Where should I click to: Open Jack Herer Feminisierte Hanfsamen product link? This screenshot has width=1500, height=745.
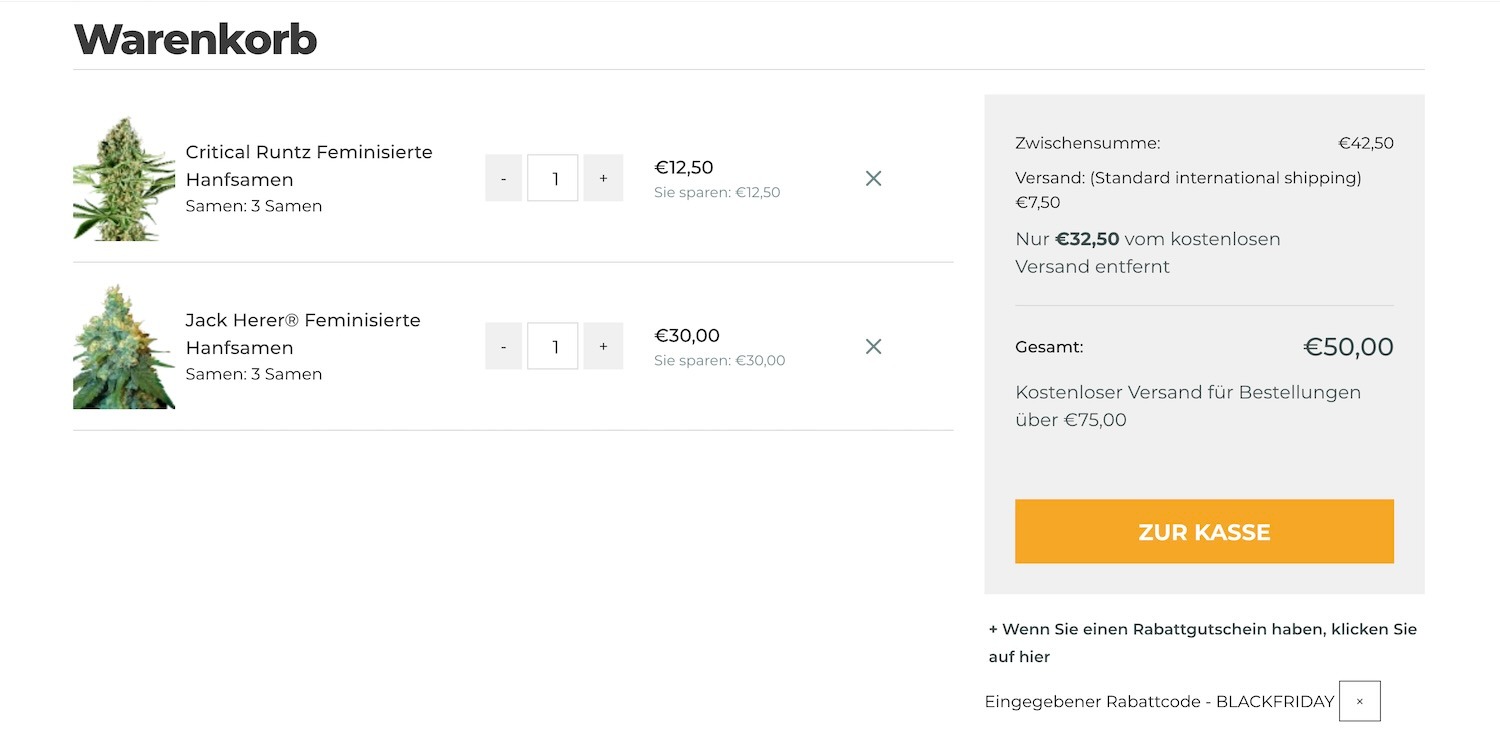coord(302,334)
